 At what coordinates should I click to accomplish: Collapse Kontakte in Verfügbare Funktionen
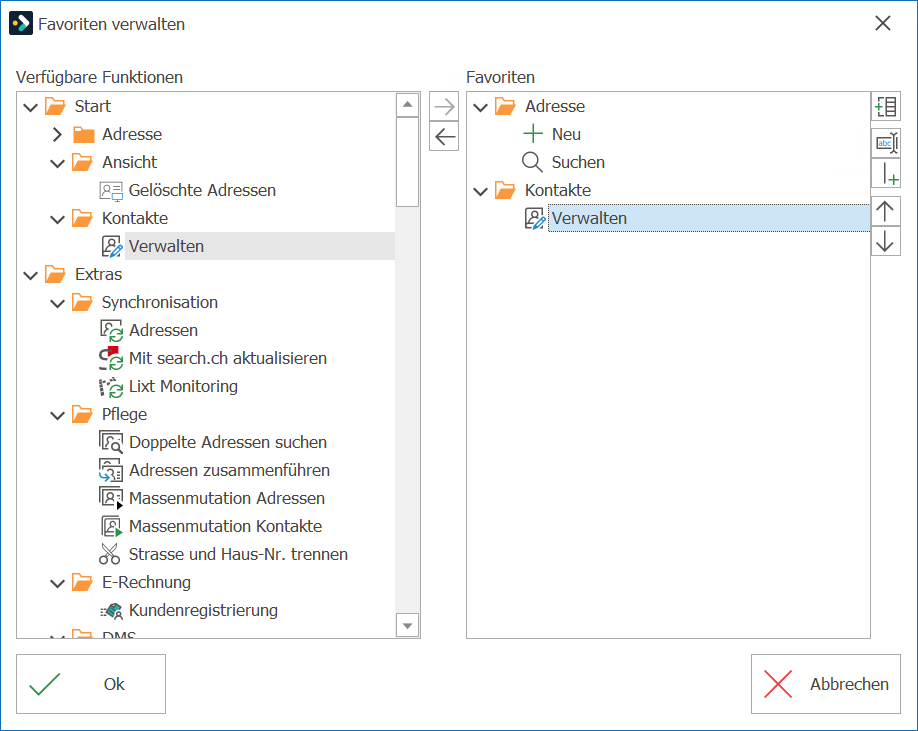pos(57,219)
